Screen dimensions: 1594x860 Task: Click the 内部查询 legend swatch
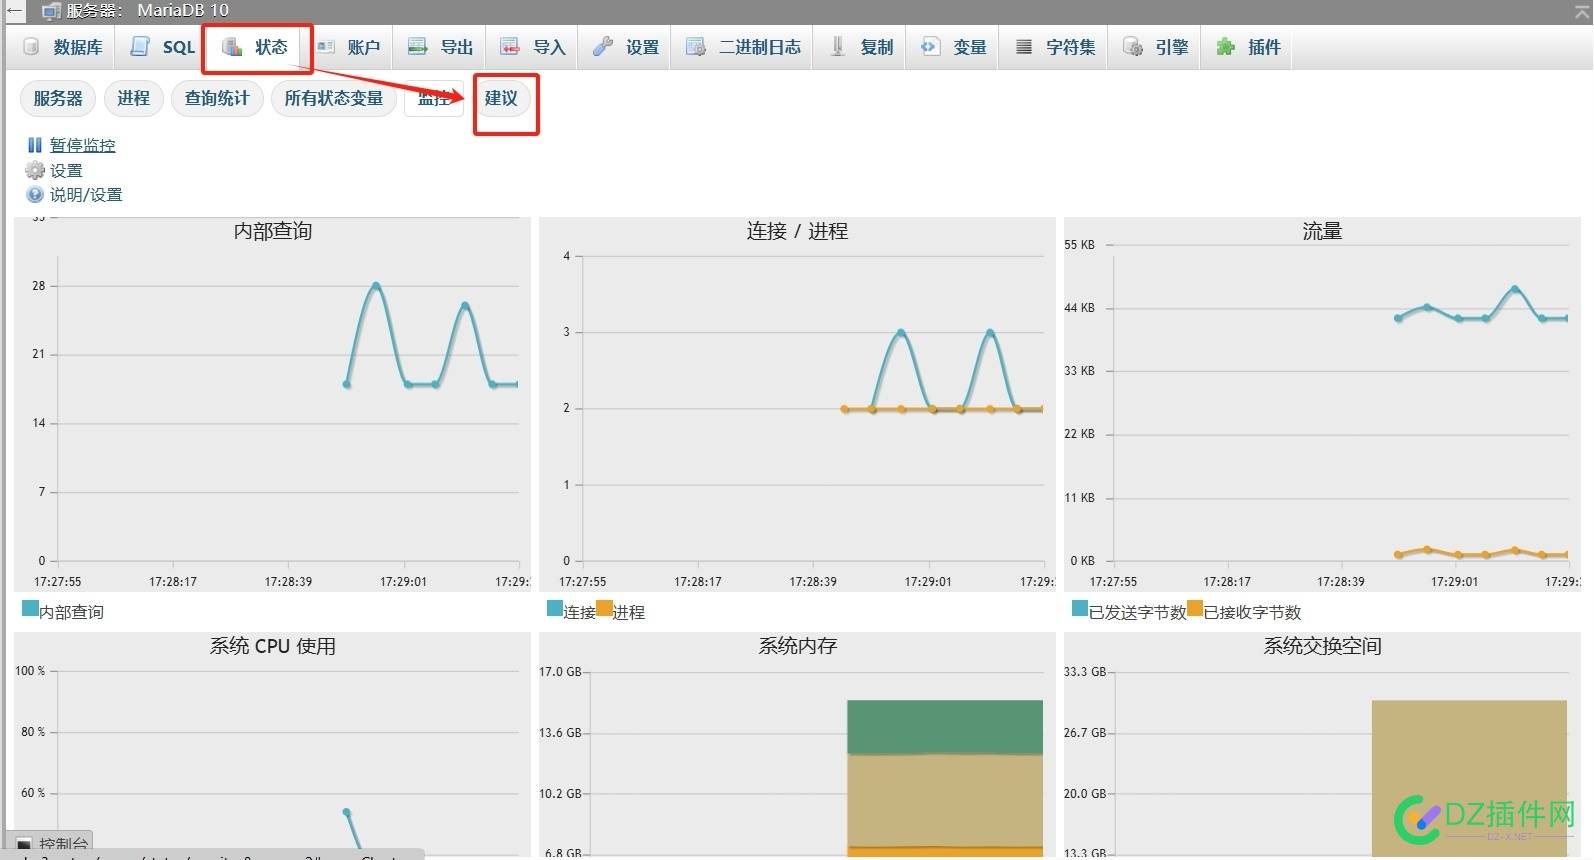pos(30,608)
